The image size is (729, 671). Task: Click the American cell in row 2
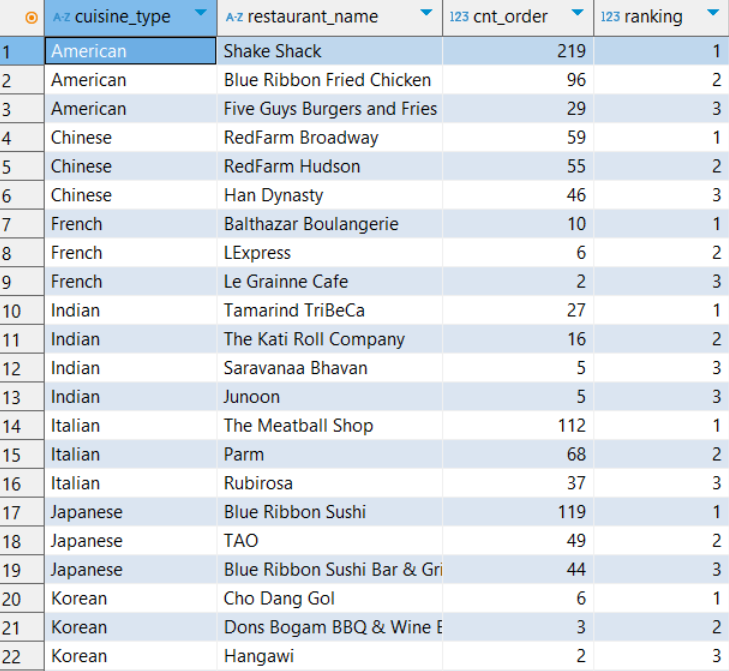tap(131, 80)
